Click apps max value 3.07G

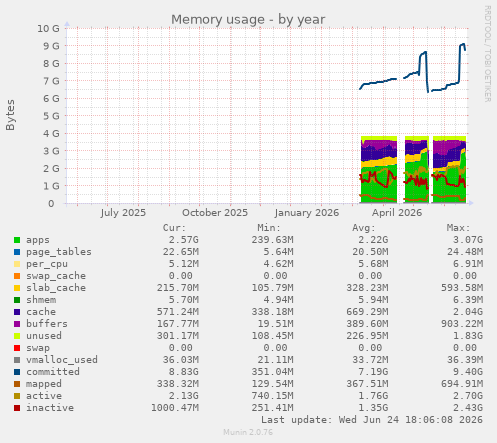point(468,240)
